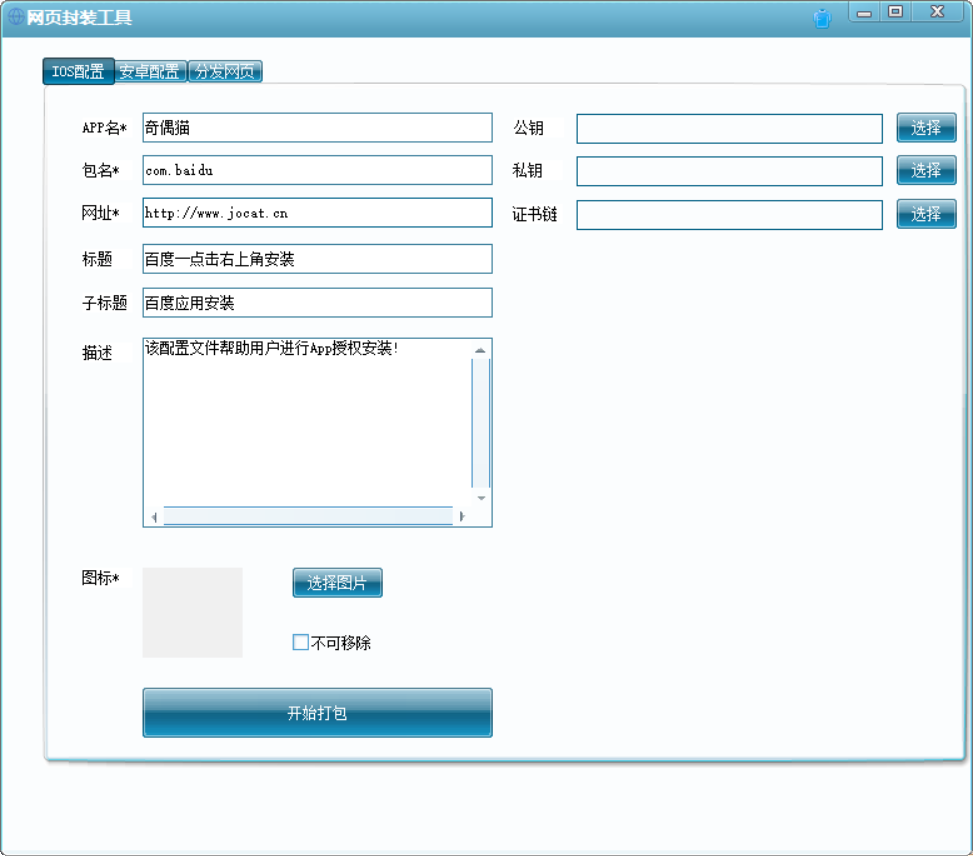The image size is (973, 856).
Task: Click 选择 button next to 私钥
Action: point(926,171)
